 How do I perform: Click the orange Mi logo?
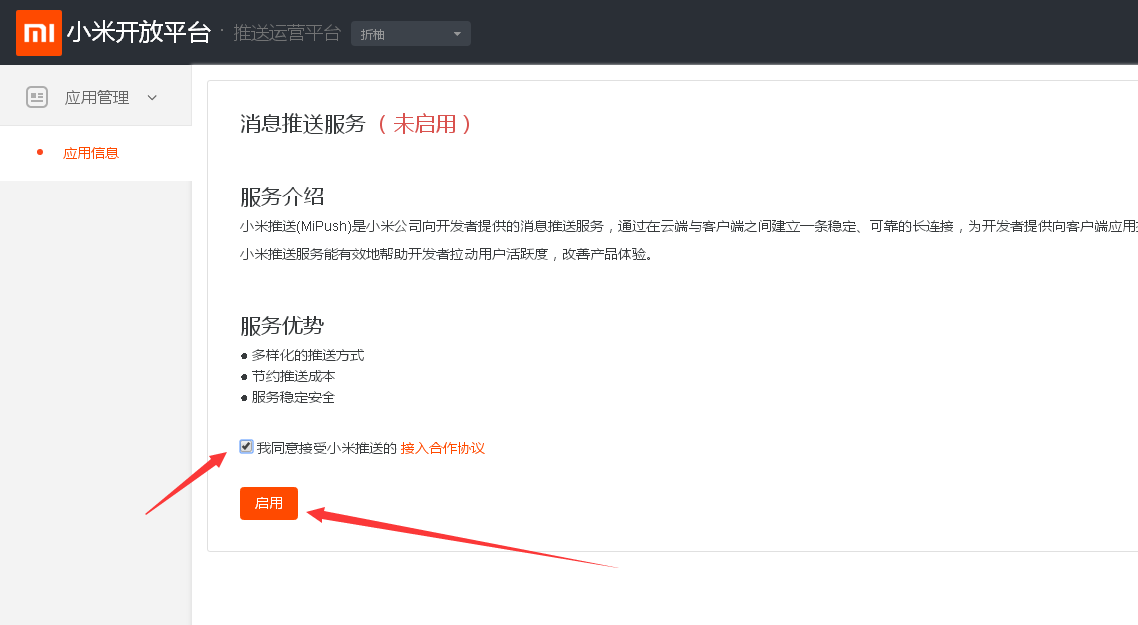[x=38, y=33]
